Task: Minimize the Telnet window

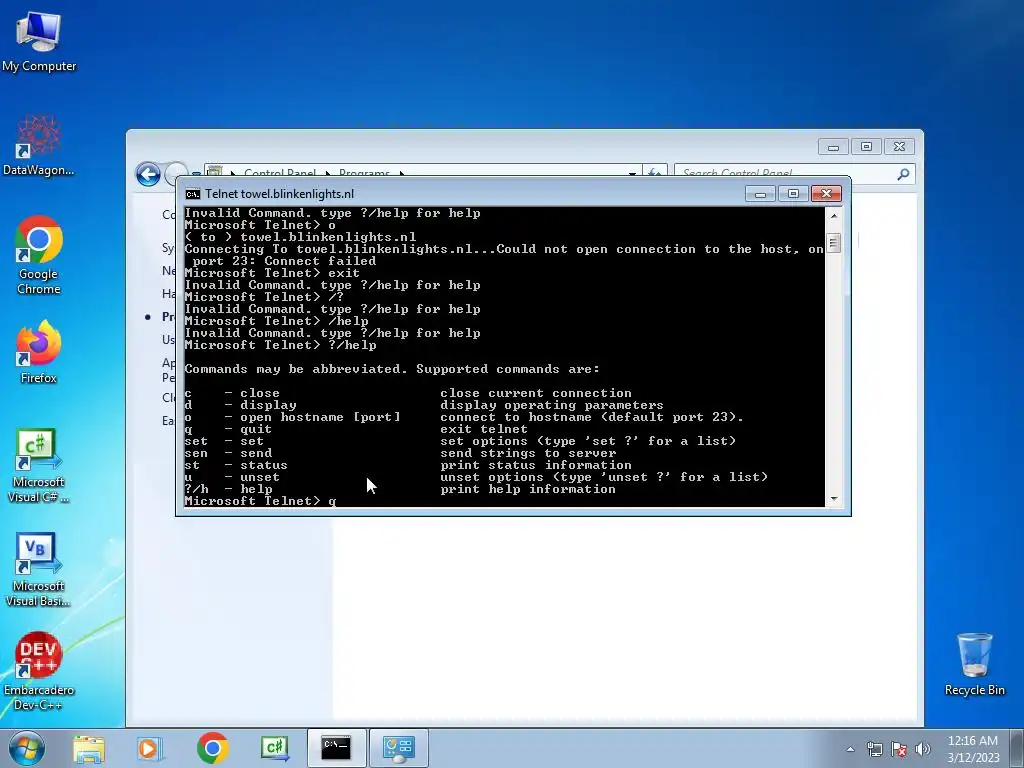Action: (760, 194)
